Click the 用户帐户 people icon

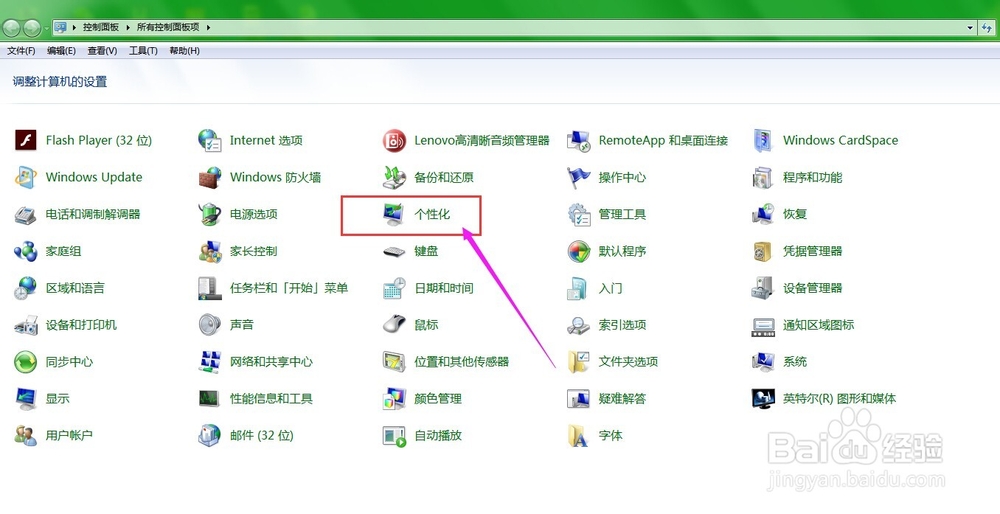click(x=26, y=436)
